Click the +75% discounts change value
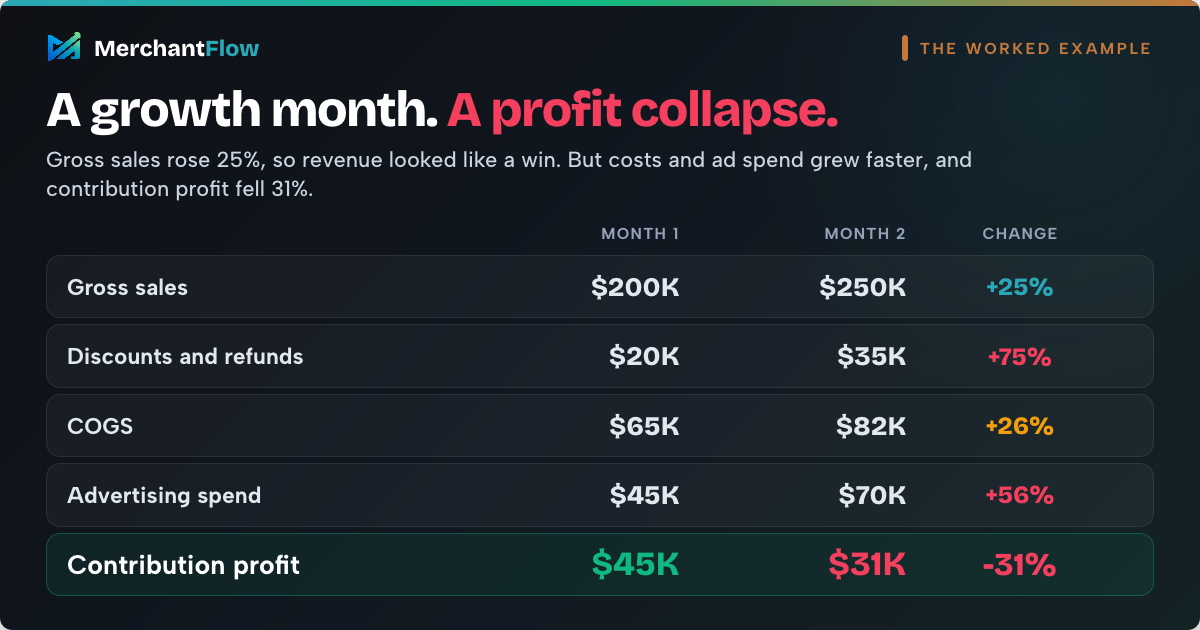 tap(1020, 357)
